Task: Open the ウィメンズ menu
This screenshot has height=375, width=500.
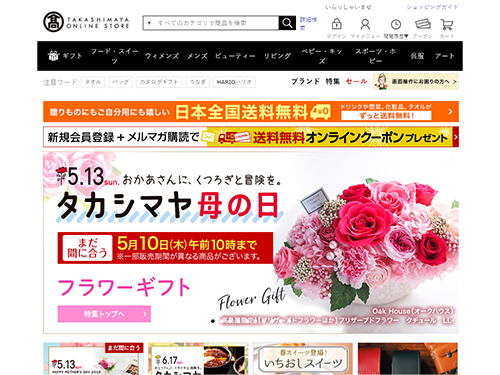Action: [162, 56]
